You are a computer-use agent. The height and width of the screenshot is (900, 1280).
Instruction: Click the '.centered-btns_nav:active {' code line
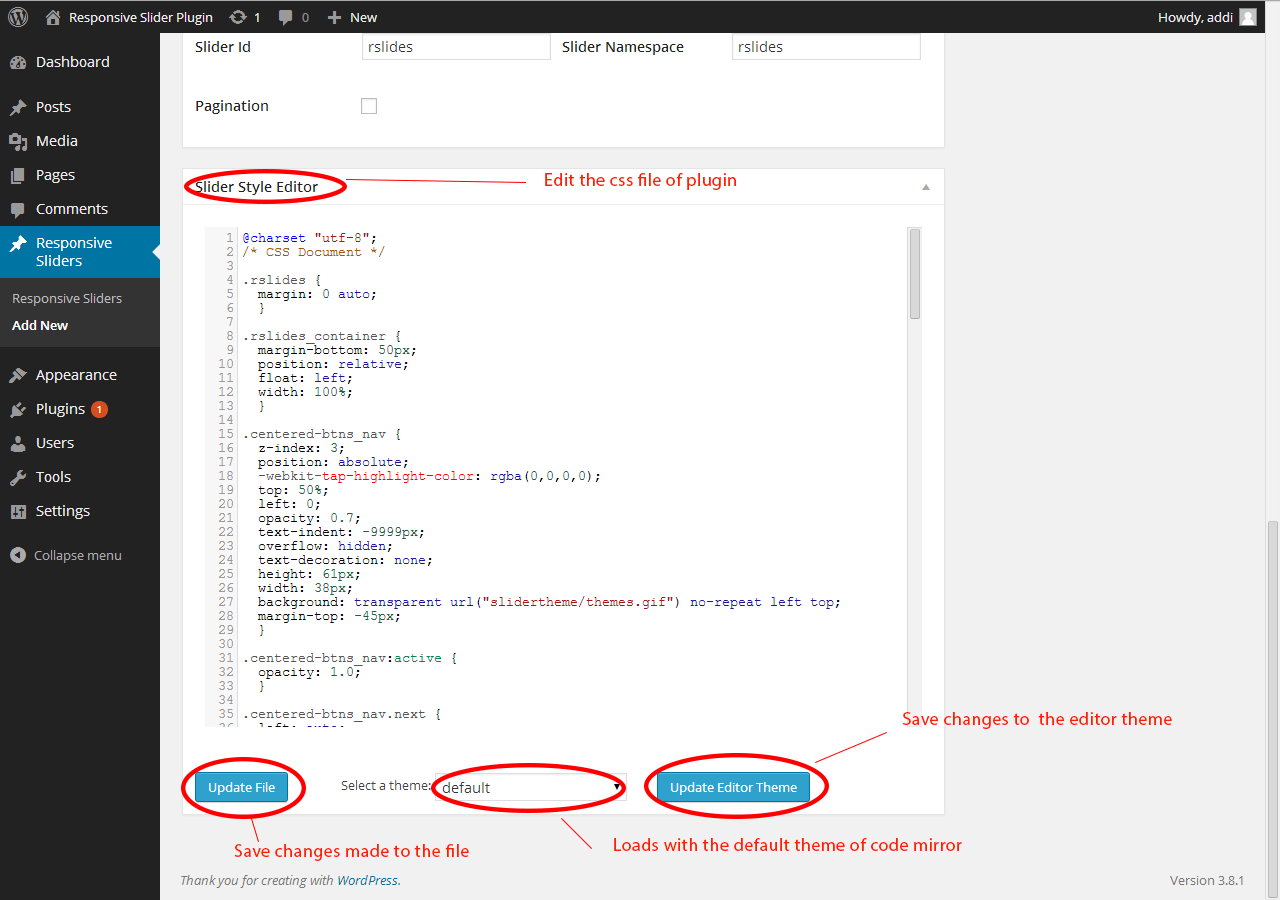pos(349,658)
